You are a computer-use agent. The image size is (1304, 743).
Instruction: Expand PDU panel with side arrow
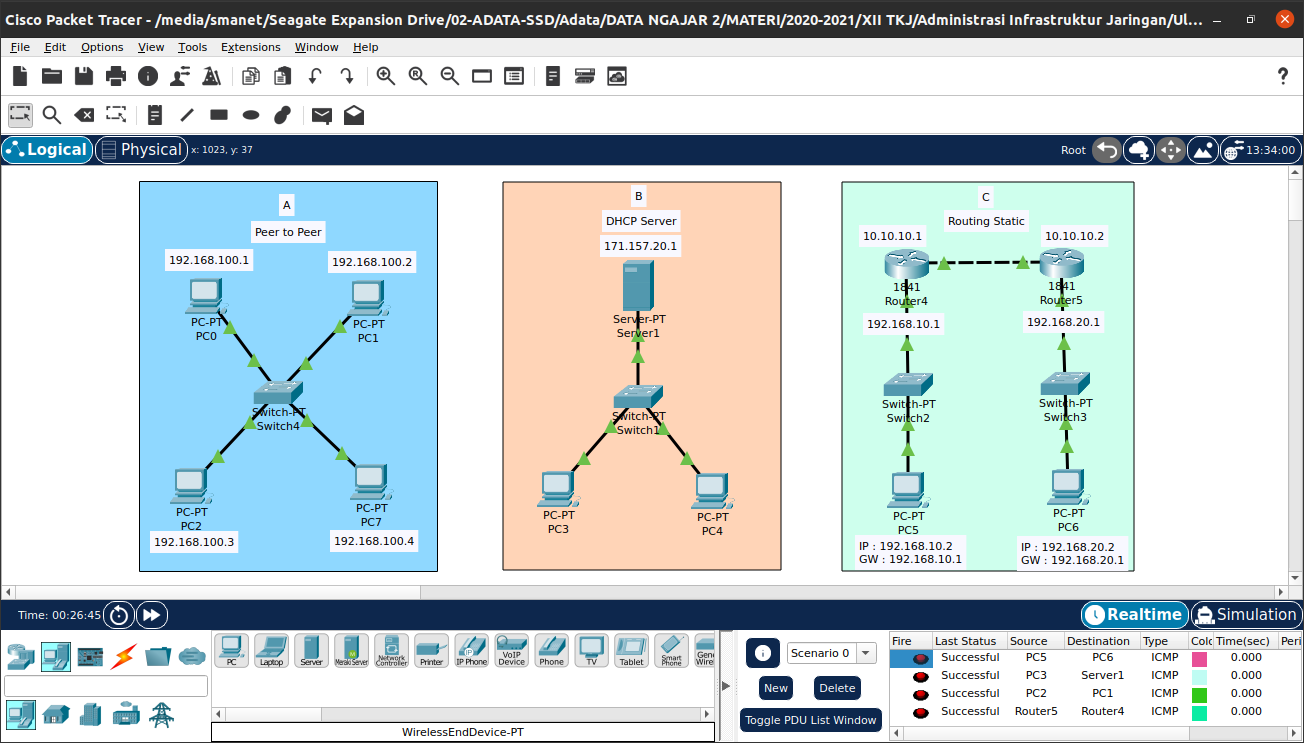point(726,685)
